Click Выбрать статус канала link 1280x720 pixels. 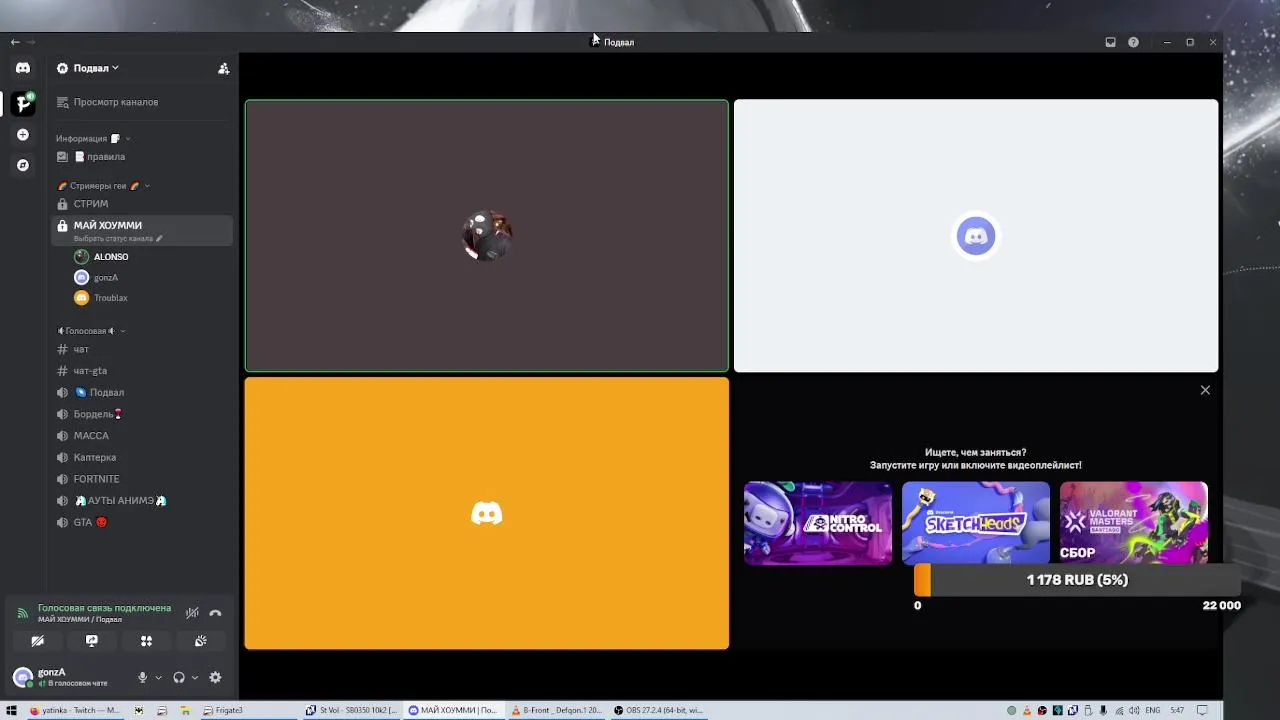coord(117,239)
